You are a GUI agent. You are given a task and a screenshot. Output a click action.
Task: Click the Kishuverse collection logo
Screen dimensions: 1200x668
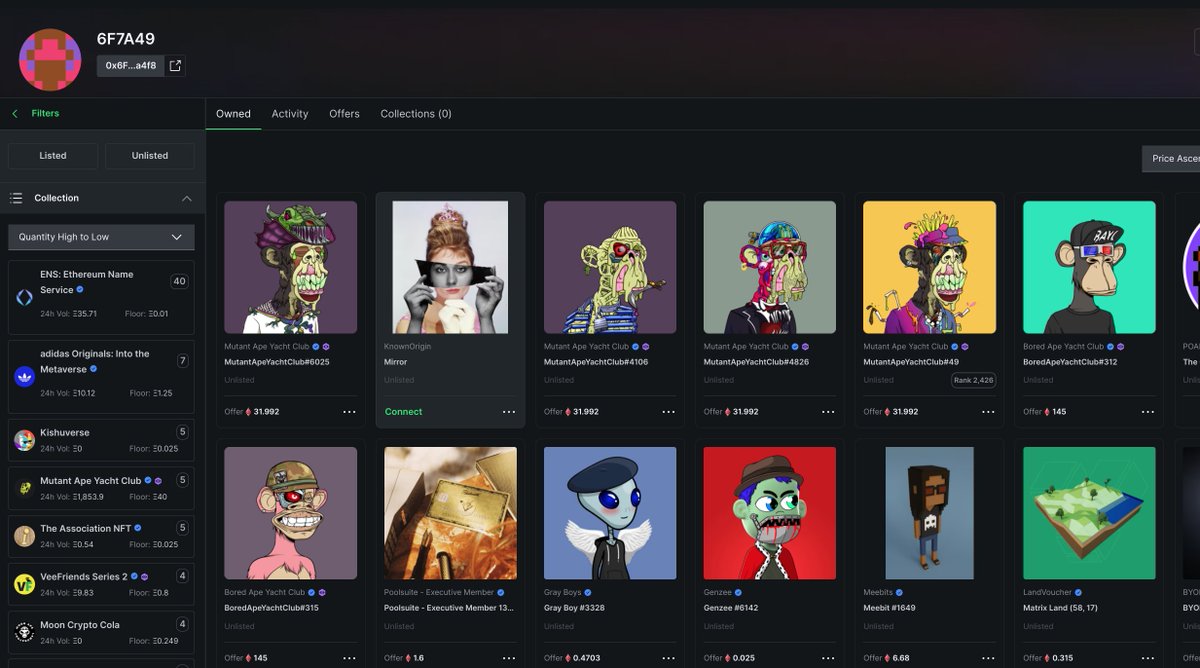(x=24, y=440)
